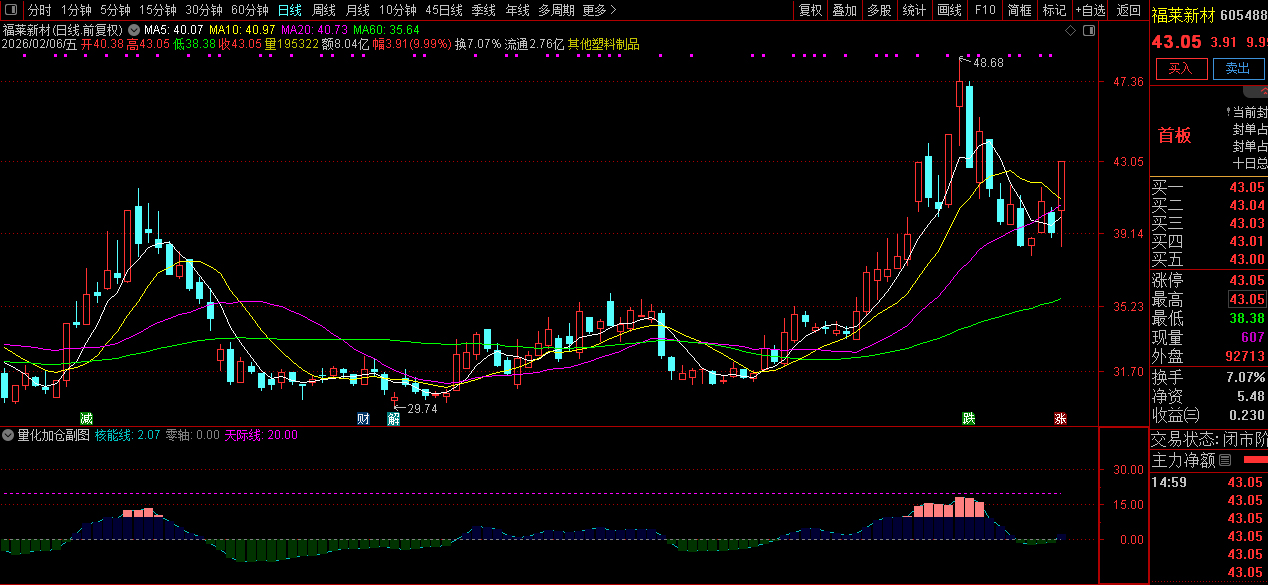Click the 财 info marker on timeline
The image size is (1268, 585).
click(x=363, y=418)
